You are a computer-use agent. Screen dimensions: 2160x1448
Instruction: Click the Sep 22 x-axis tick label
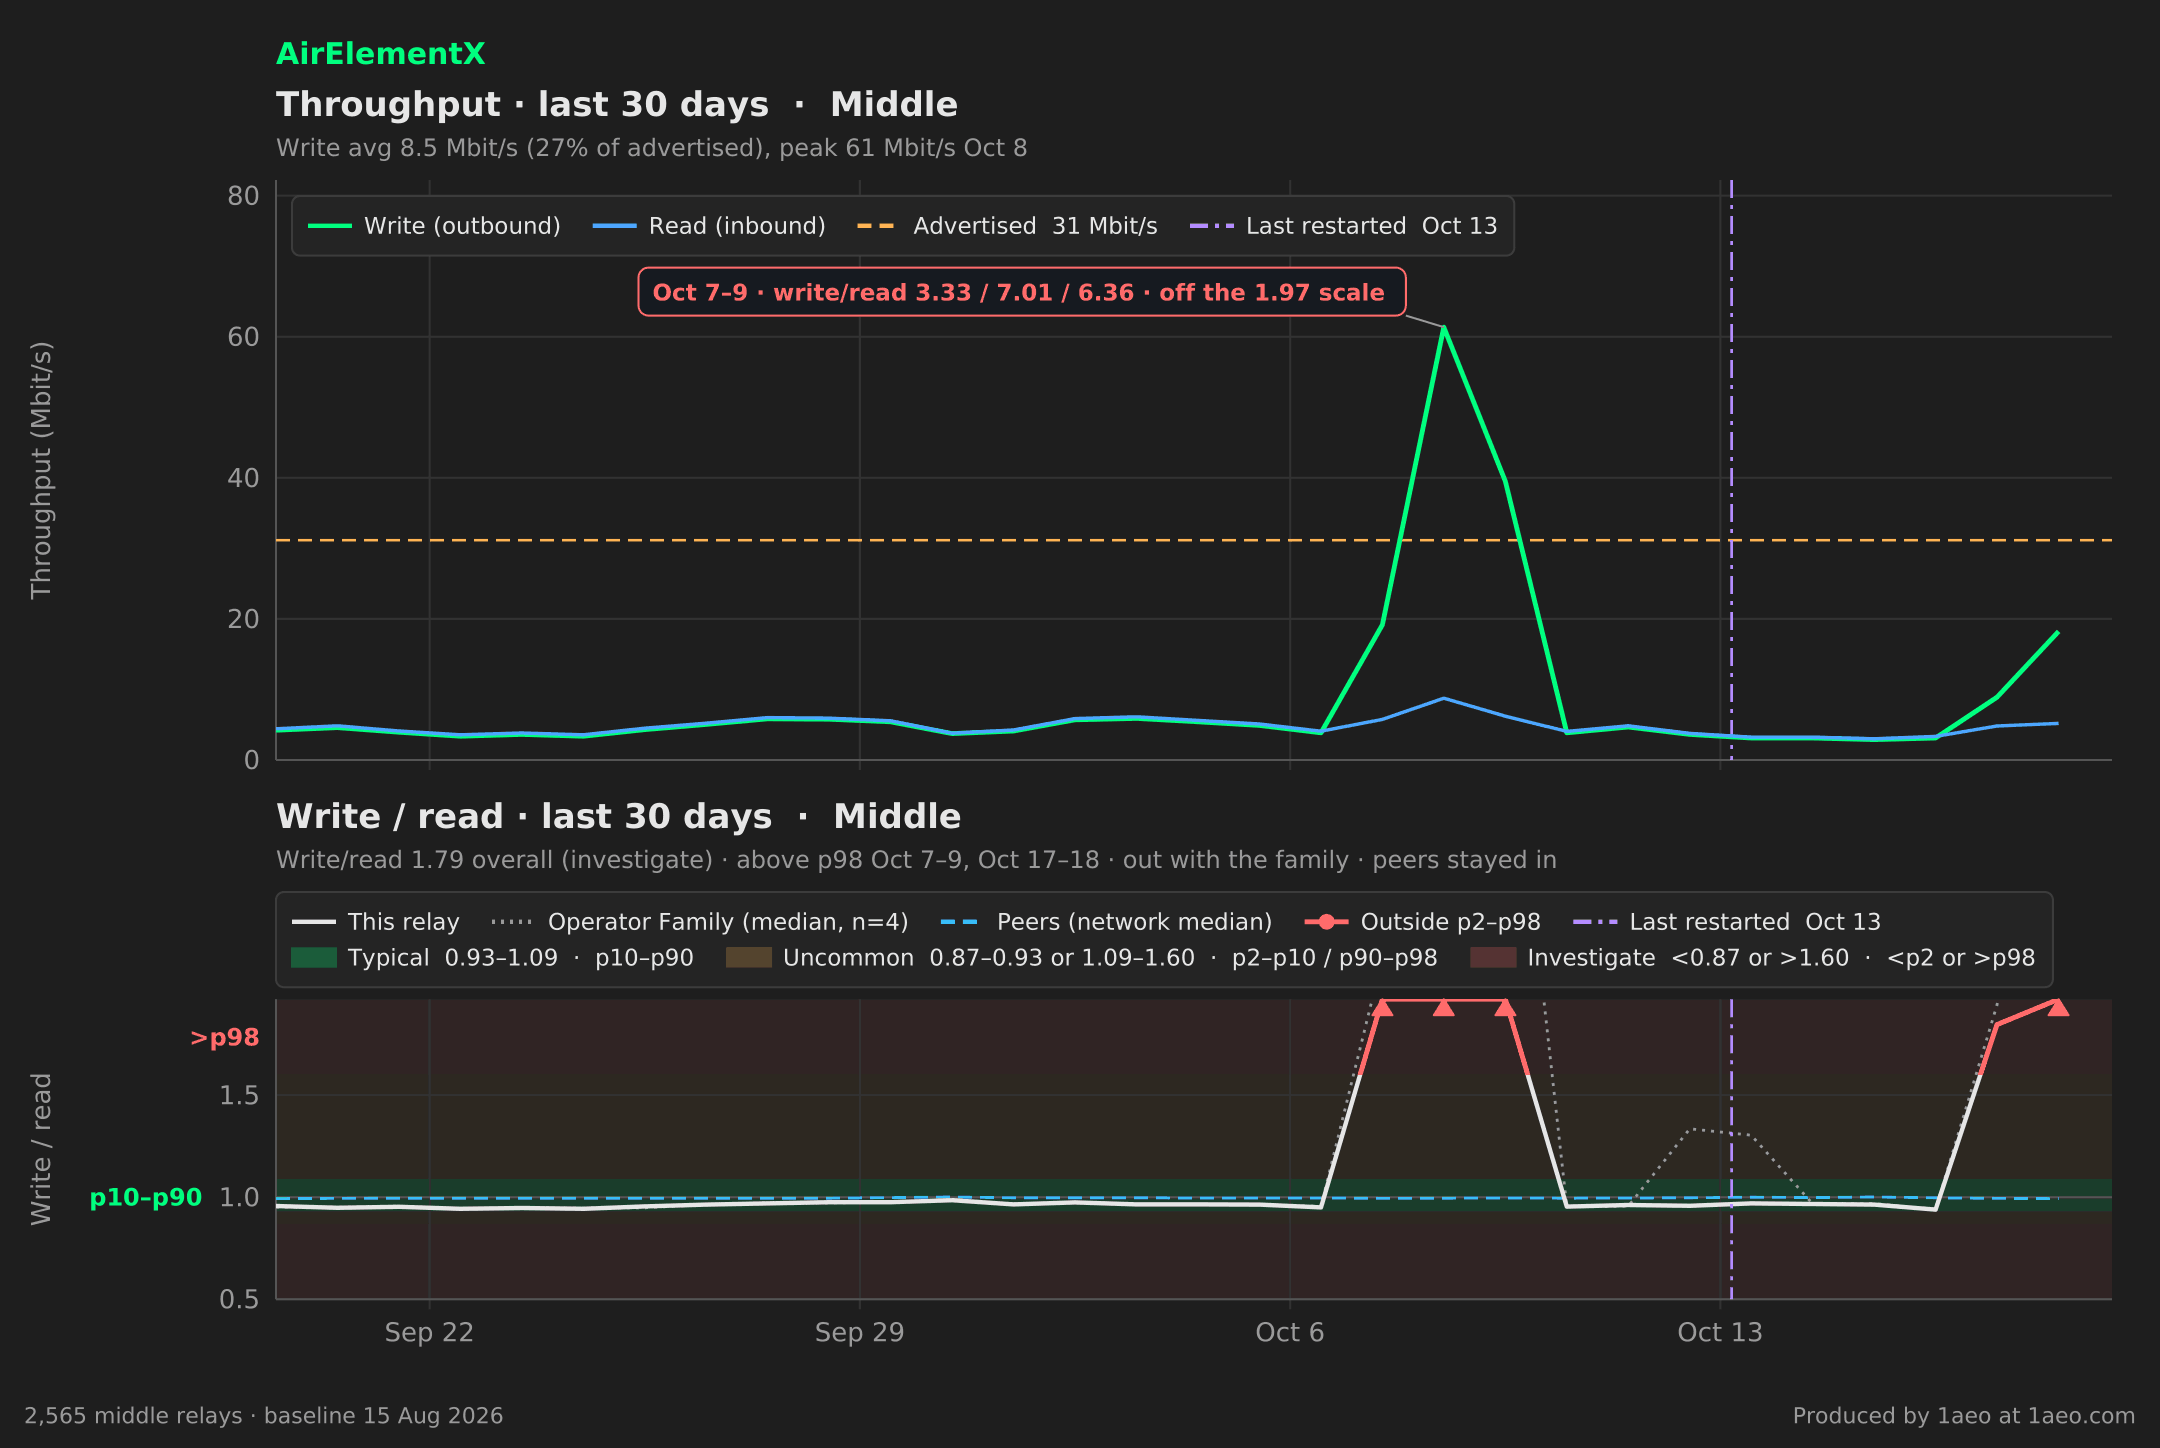click(x=429, y=1333)
